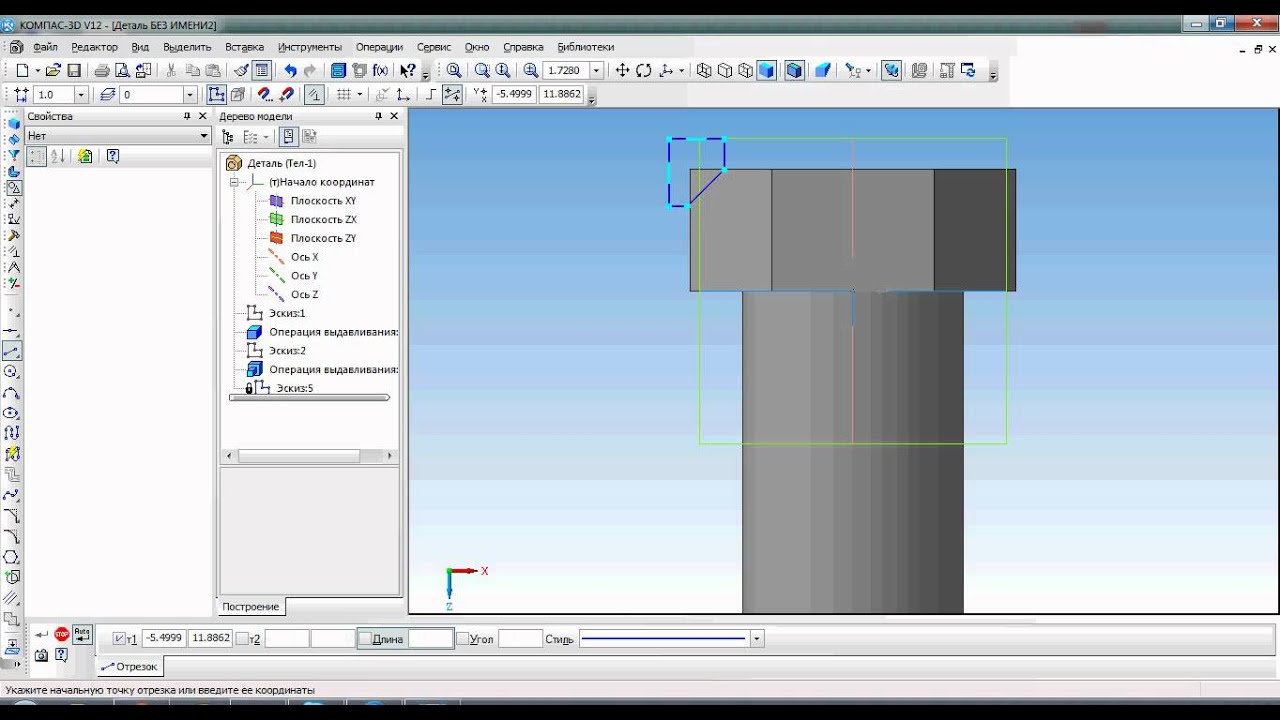
Task: Close the Дерево модели panel
Action: click(394, 116)
